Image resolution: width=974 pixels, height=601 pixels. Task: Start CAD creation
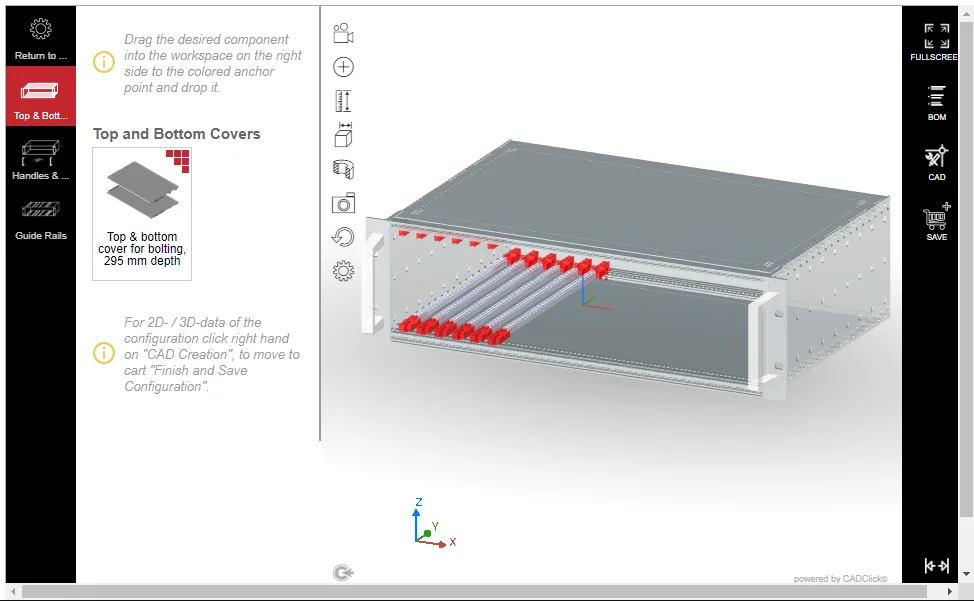coord(936,161)
